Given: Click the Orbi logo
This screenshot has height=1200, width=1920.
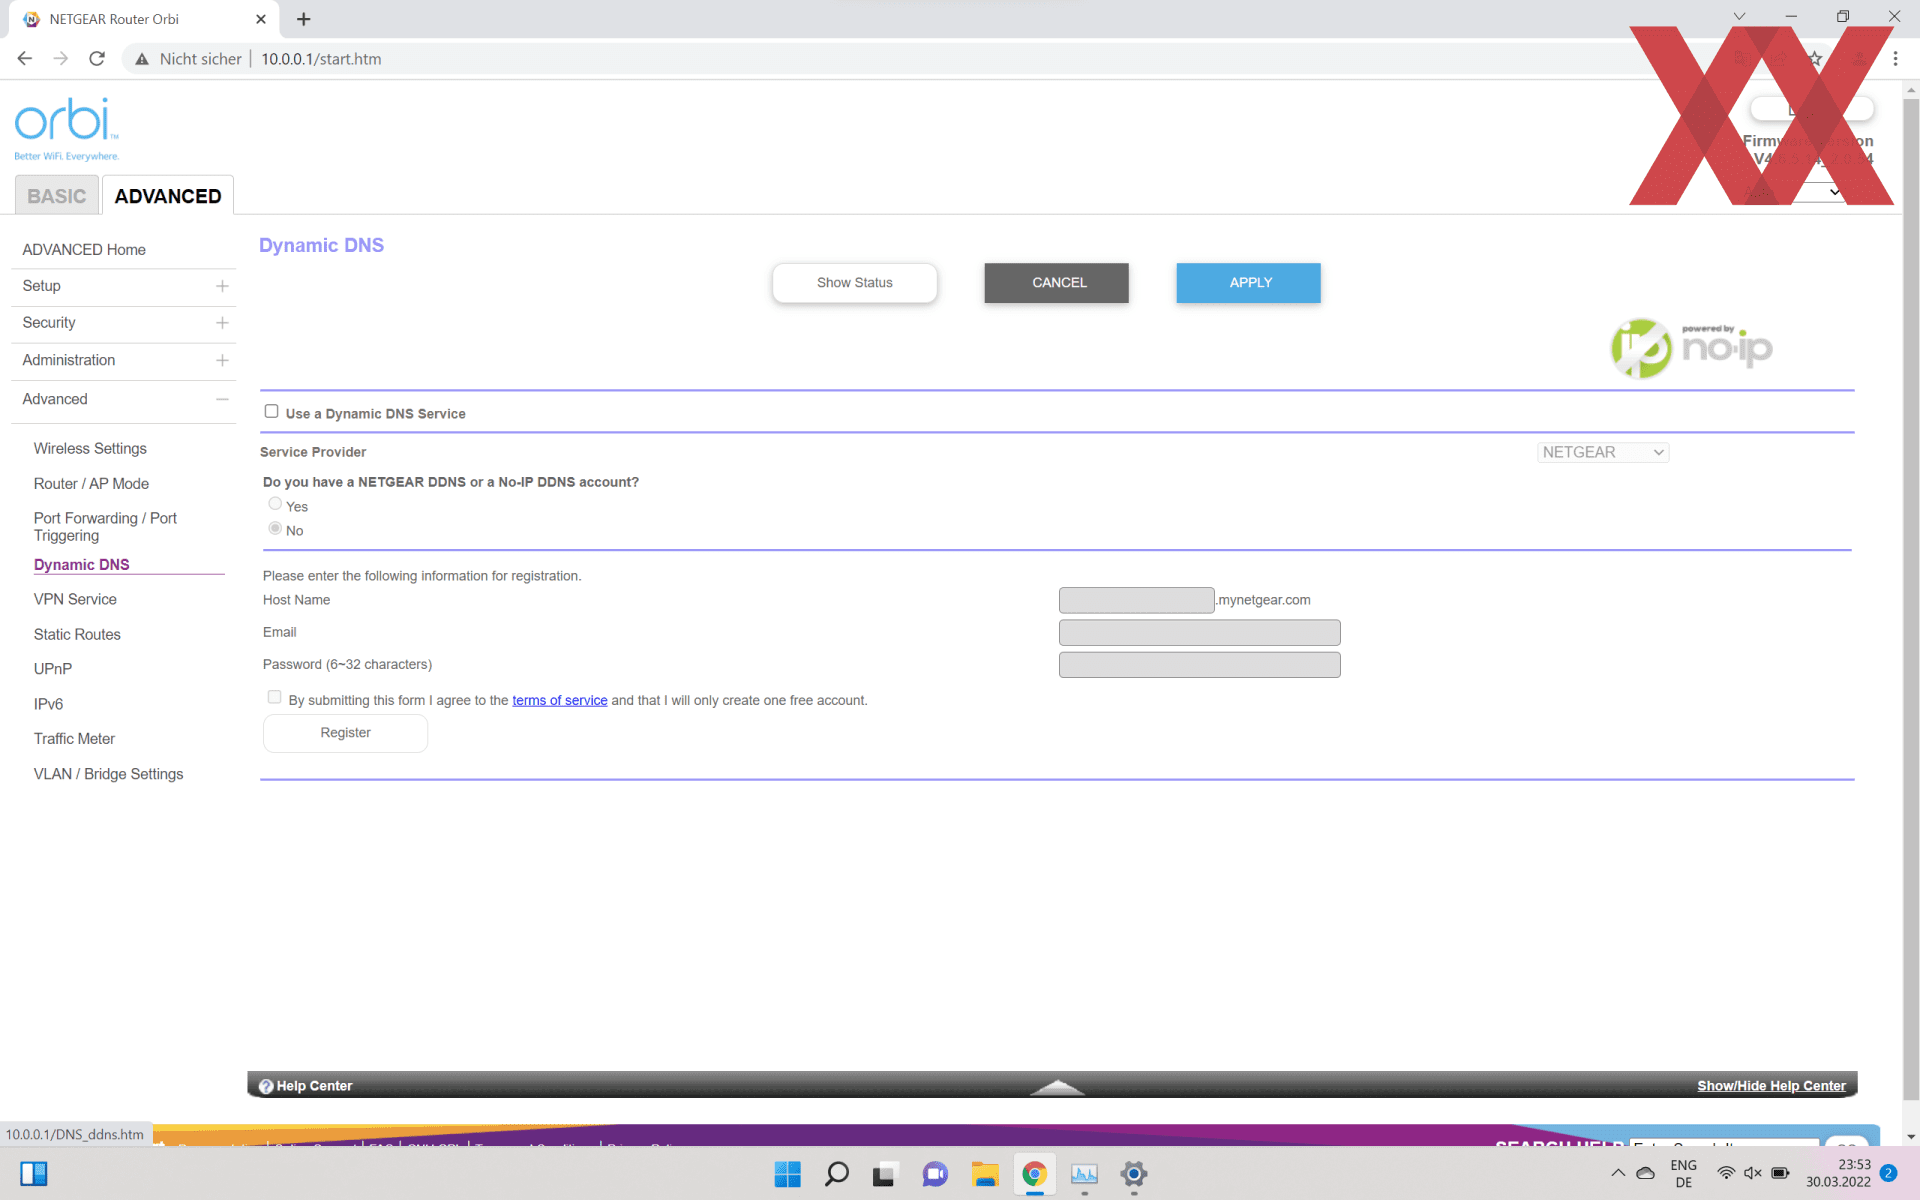Looking at the screenshot, I should [x=66, y=129].
